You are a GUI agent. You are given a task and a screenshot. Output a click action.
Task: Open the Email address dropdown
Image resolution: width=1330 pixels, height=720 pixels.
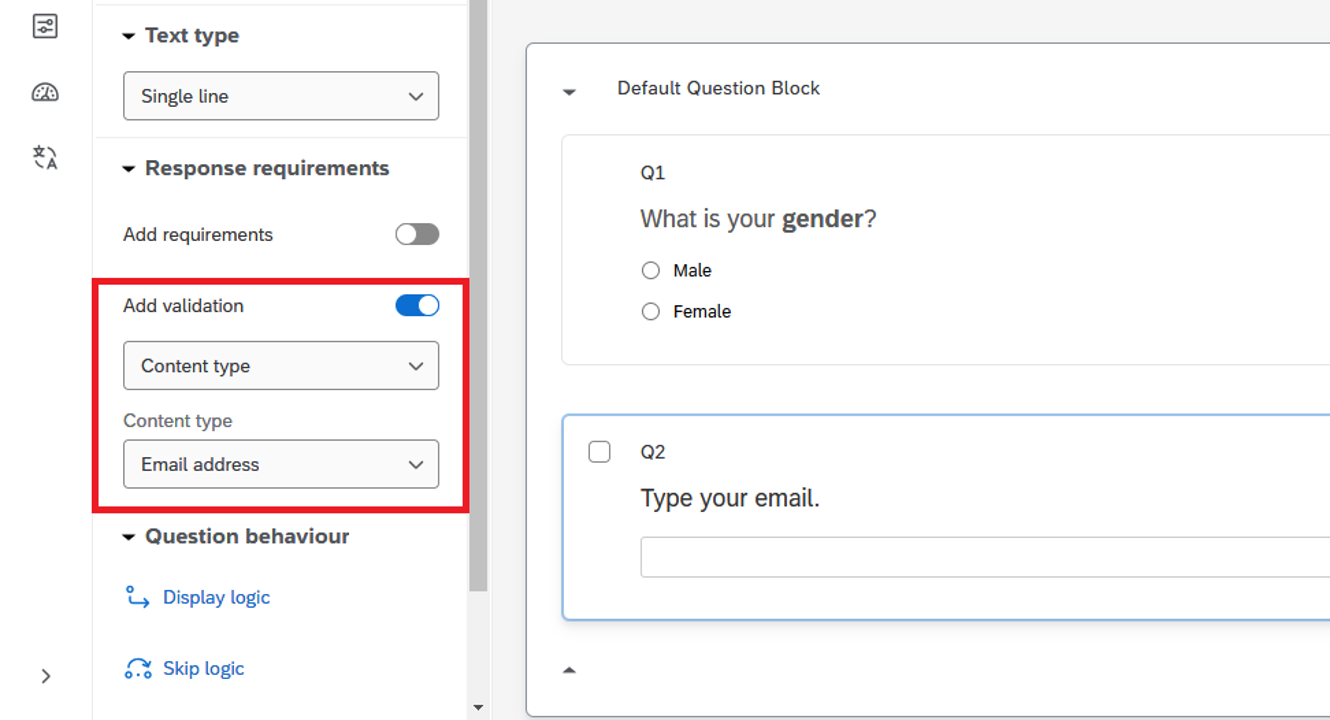pyautogui.click(x=281, y=464)
